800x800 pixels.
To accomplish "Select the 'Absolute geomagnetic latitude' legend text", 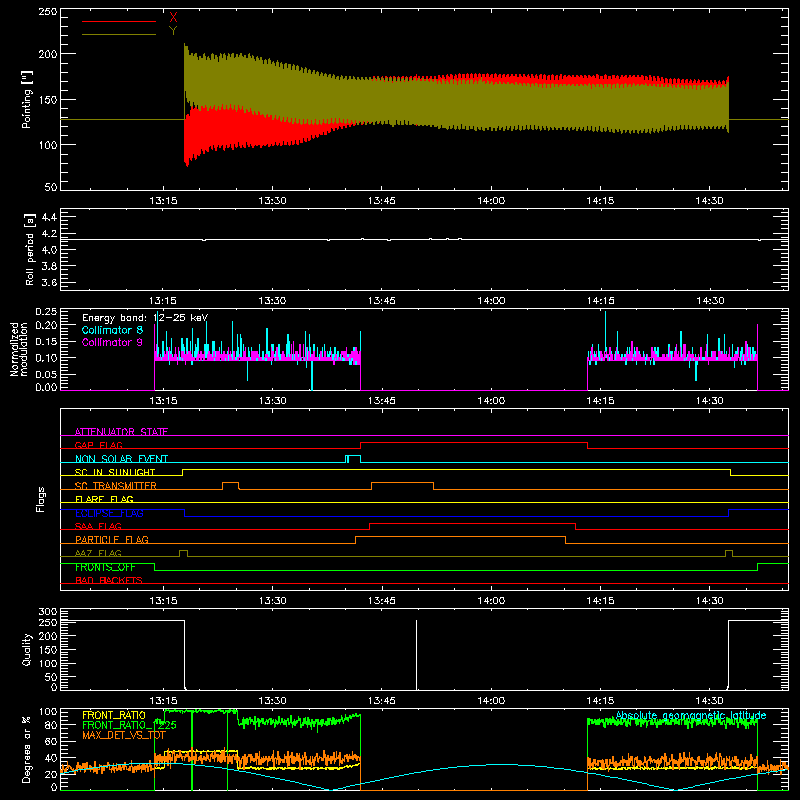I will point(691,715).
